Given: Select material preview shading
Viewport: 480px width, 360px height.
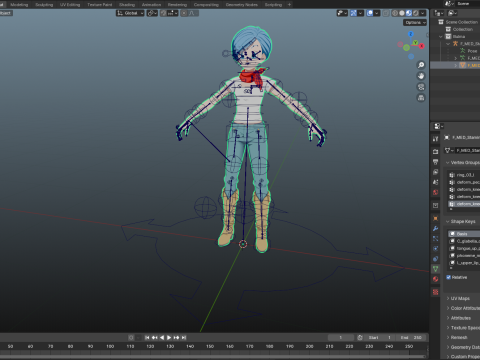Looking at the screenshot, I should click(x=409, y=13).
